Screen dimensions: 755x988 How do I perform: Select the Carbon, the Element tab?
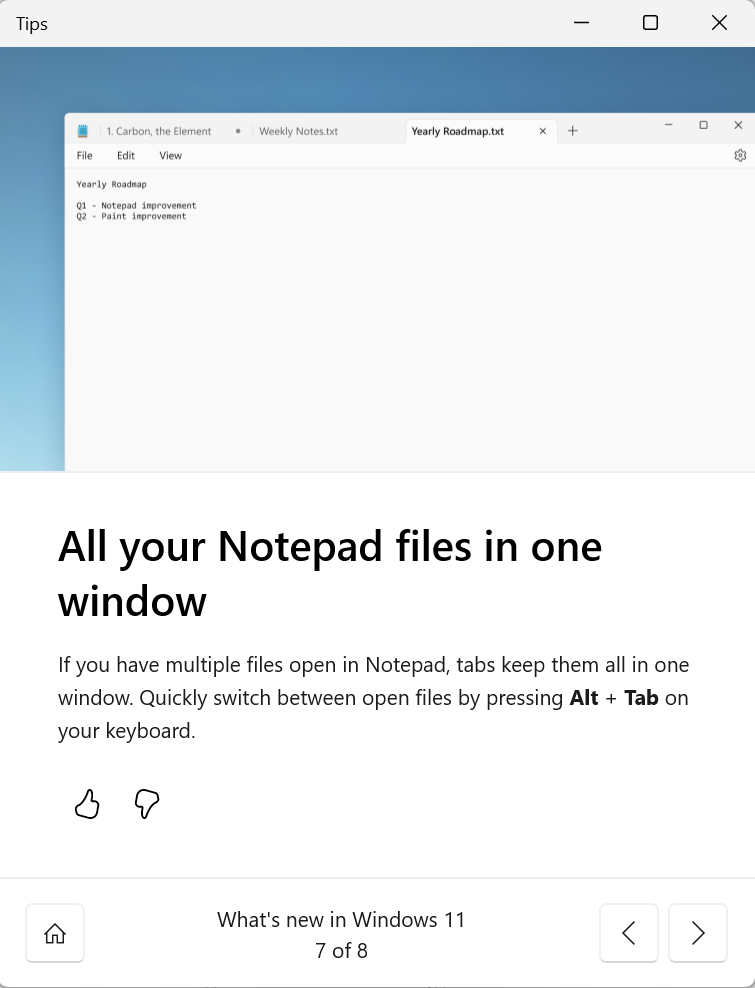click(159, 131)
